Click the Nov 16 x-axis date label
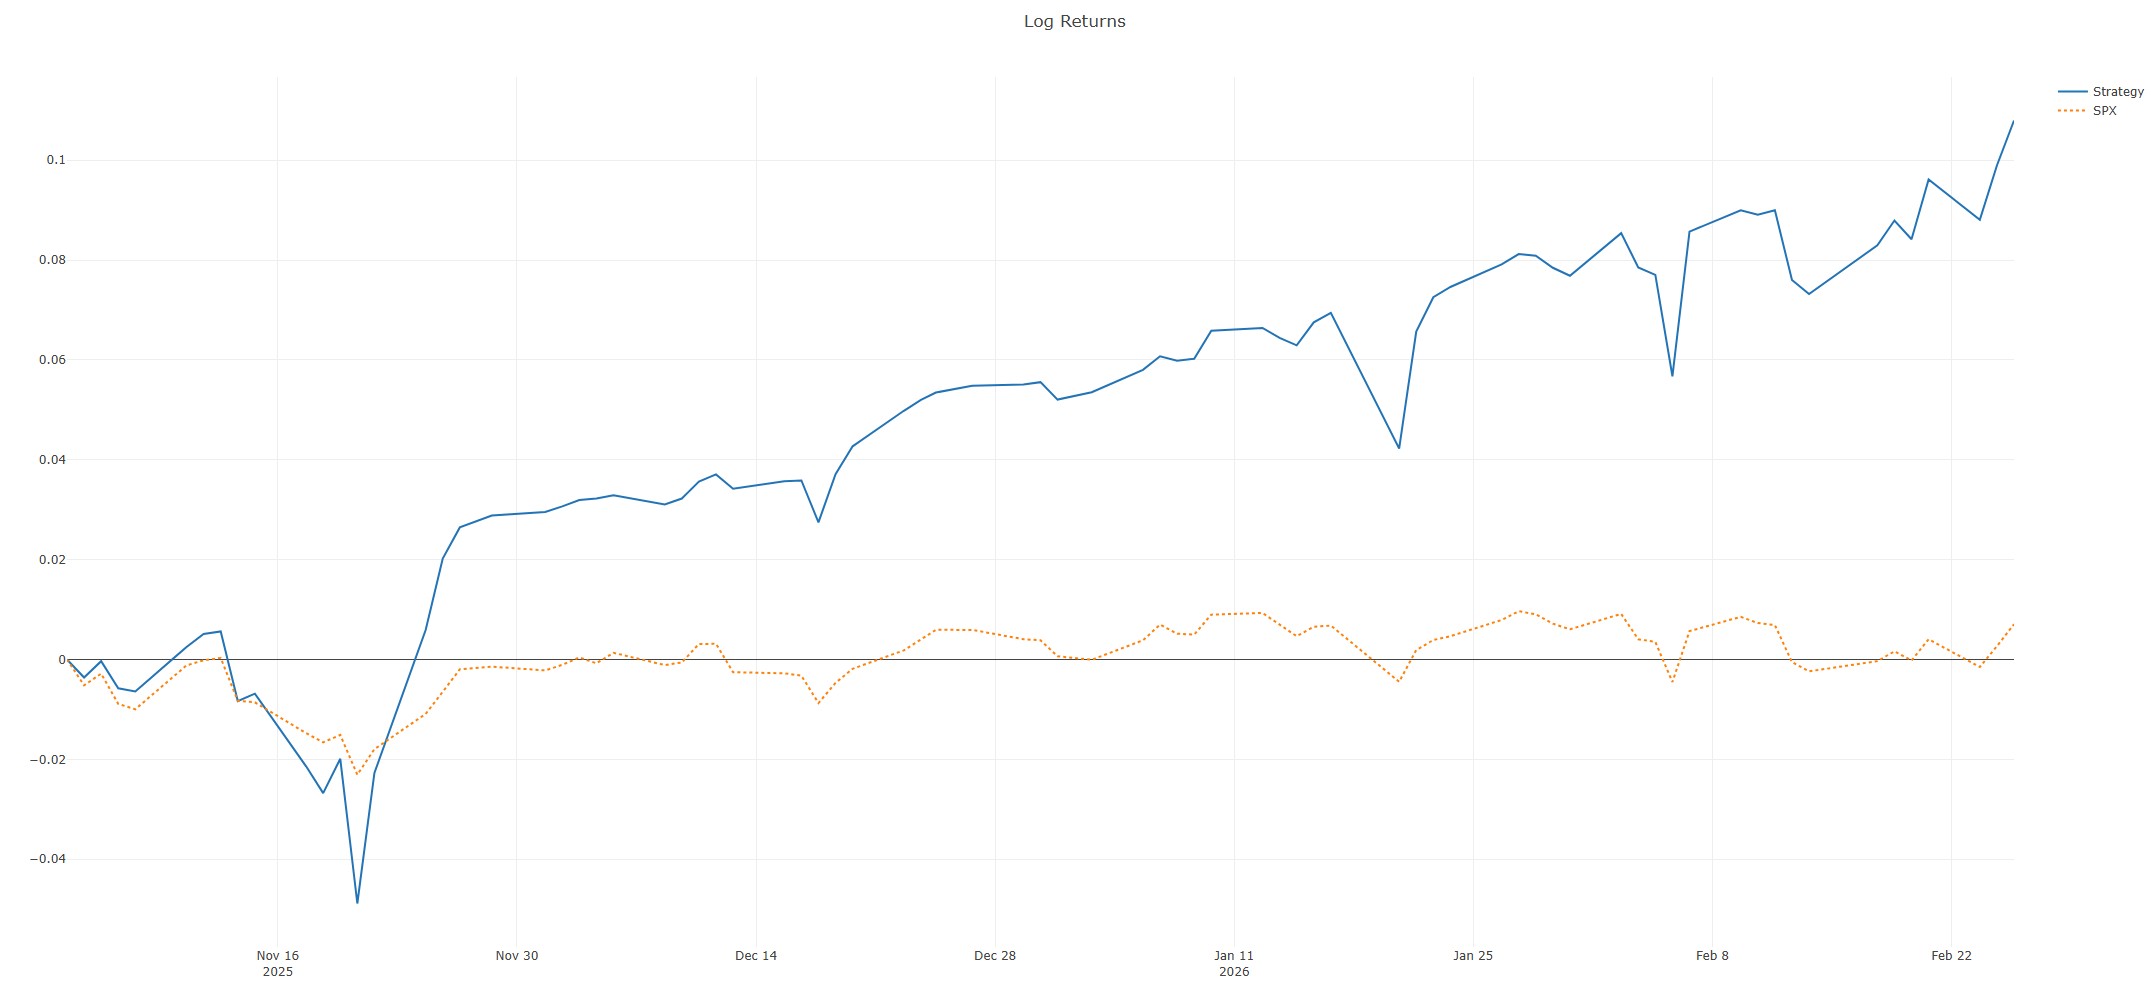Screen dimensions: 2154x994 pos(277,956)
